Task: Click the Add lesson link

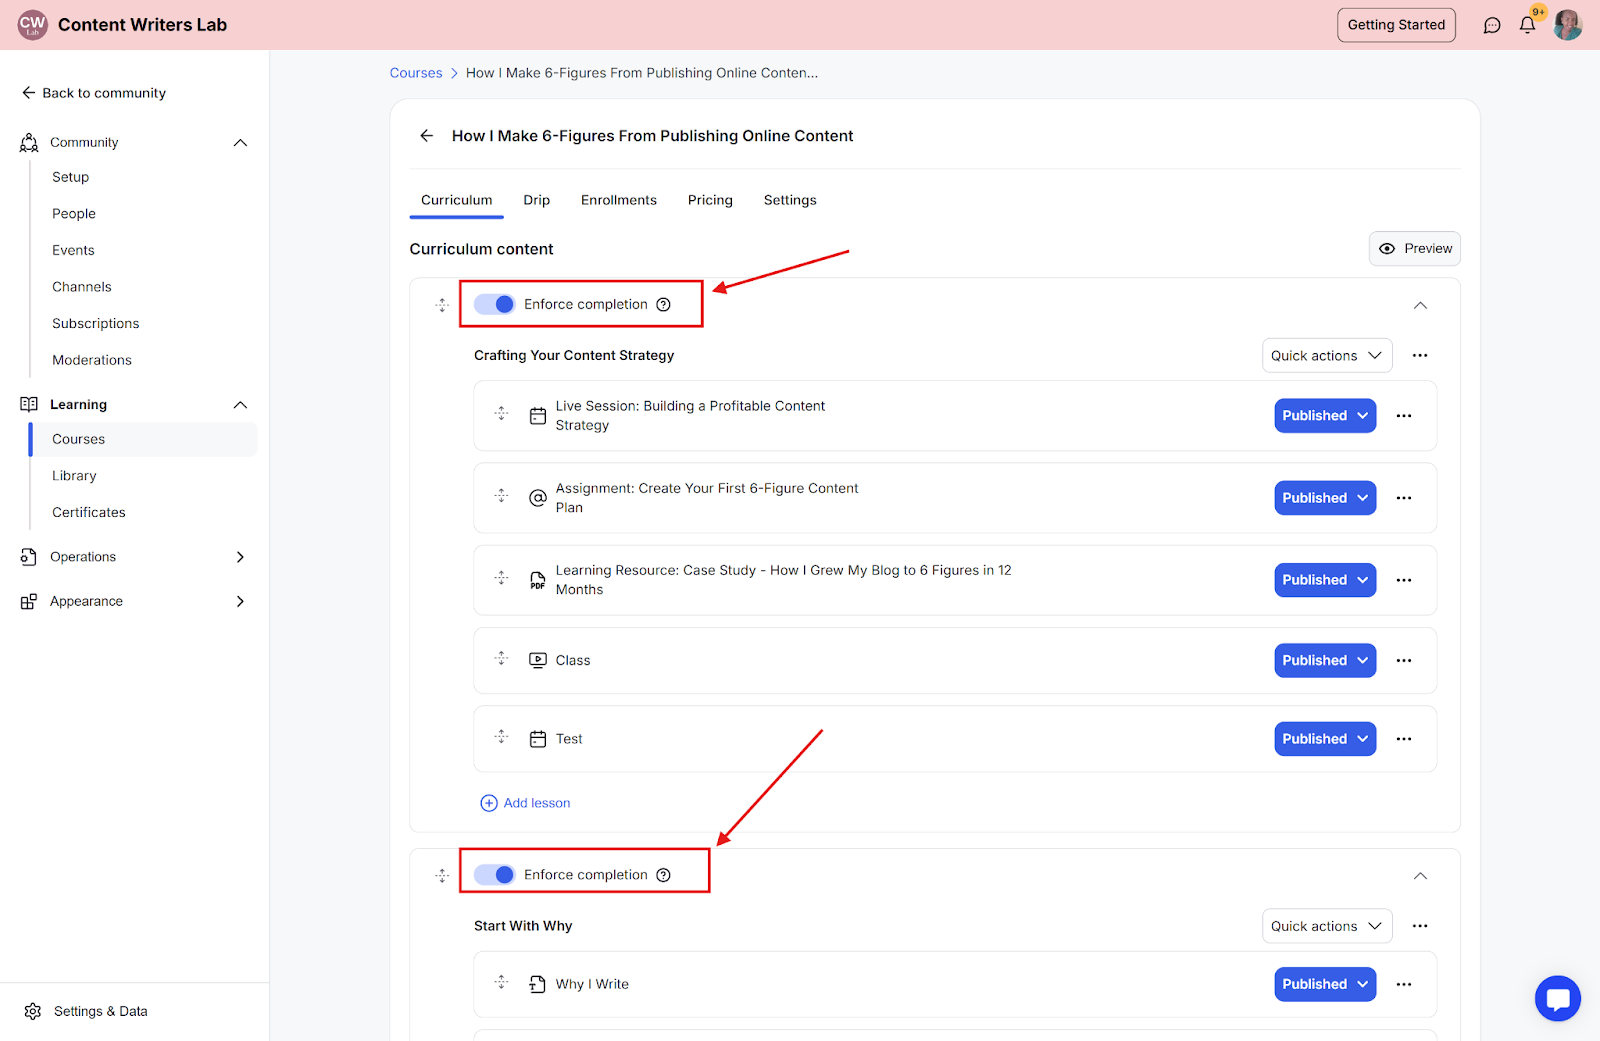Action: pyautogui.click(x=526, y=803)
